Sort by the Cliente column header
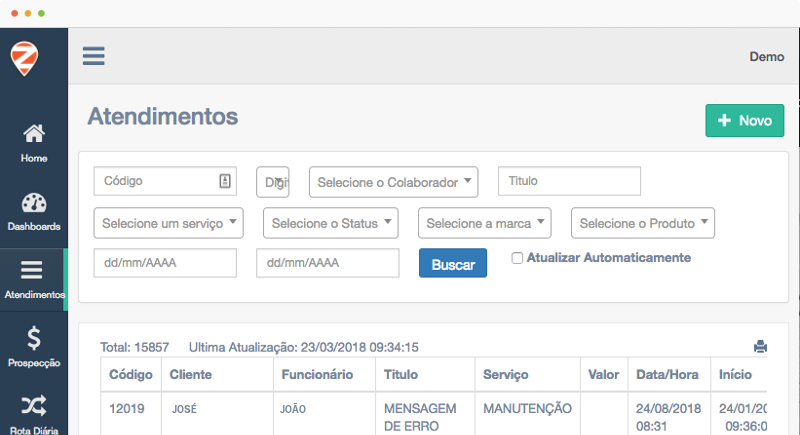 point(191,374)
